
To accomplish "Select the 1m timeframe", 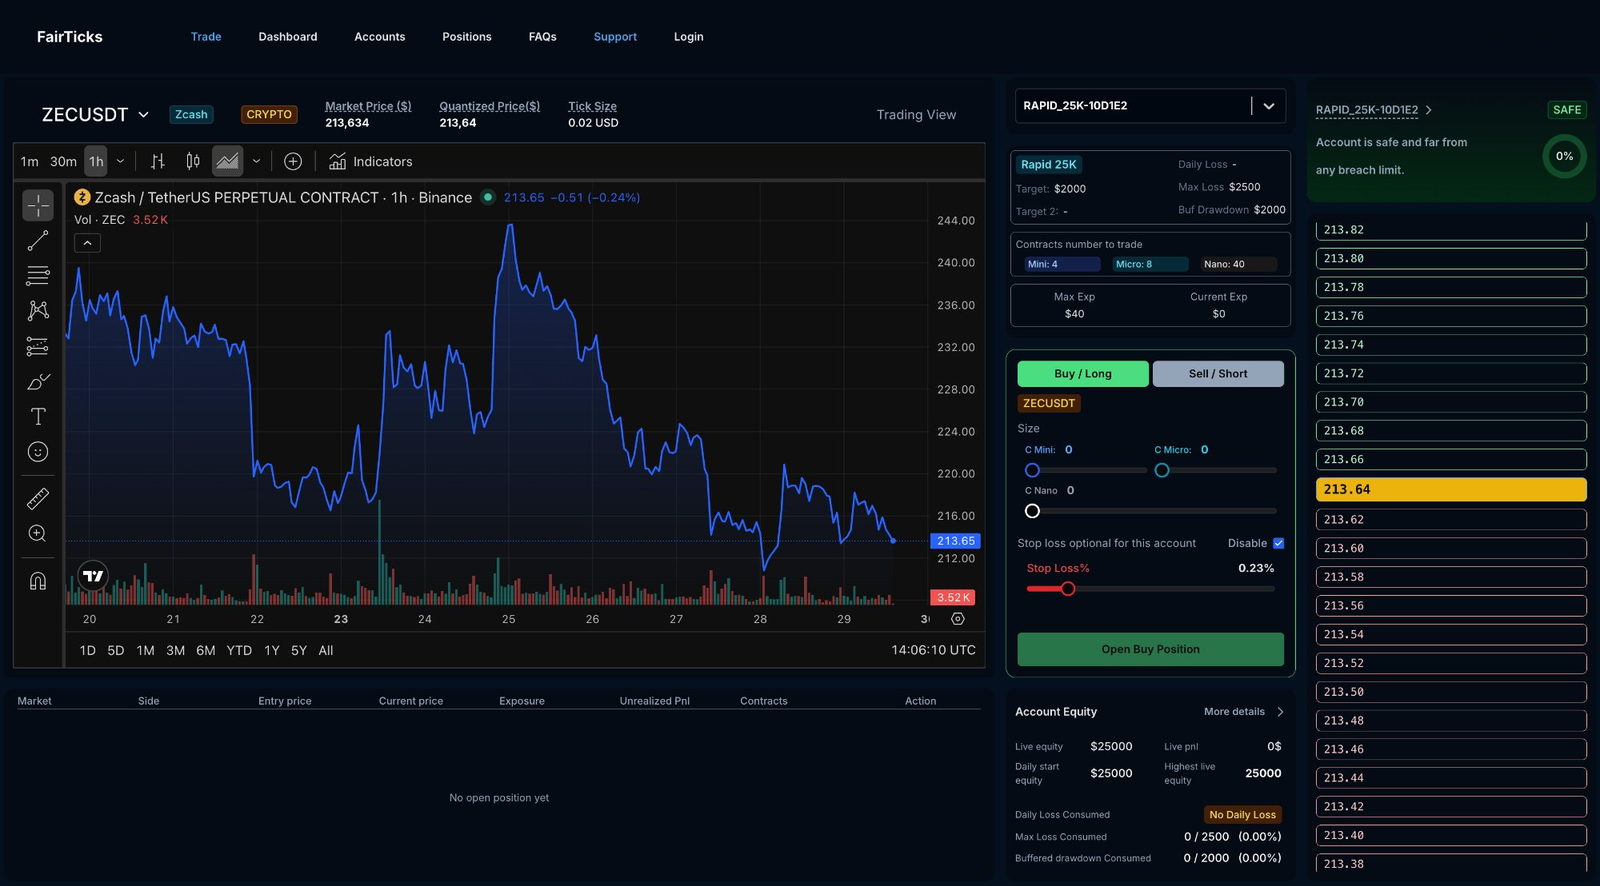I will point(30,161).
